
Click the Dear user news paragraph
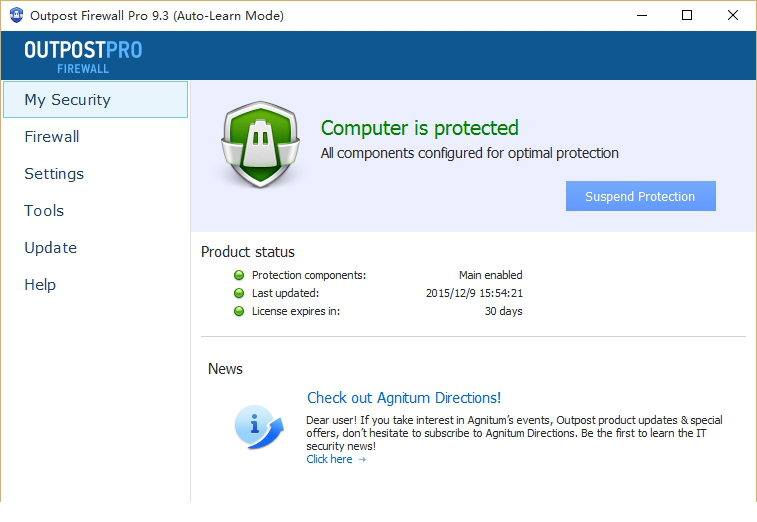514,433
